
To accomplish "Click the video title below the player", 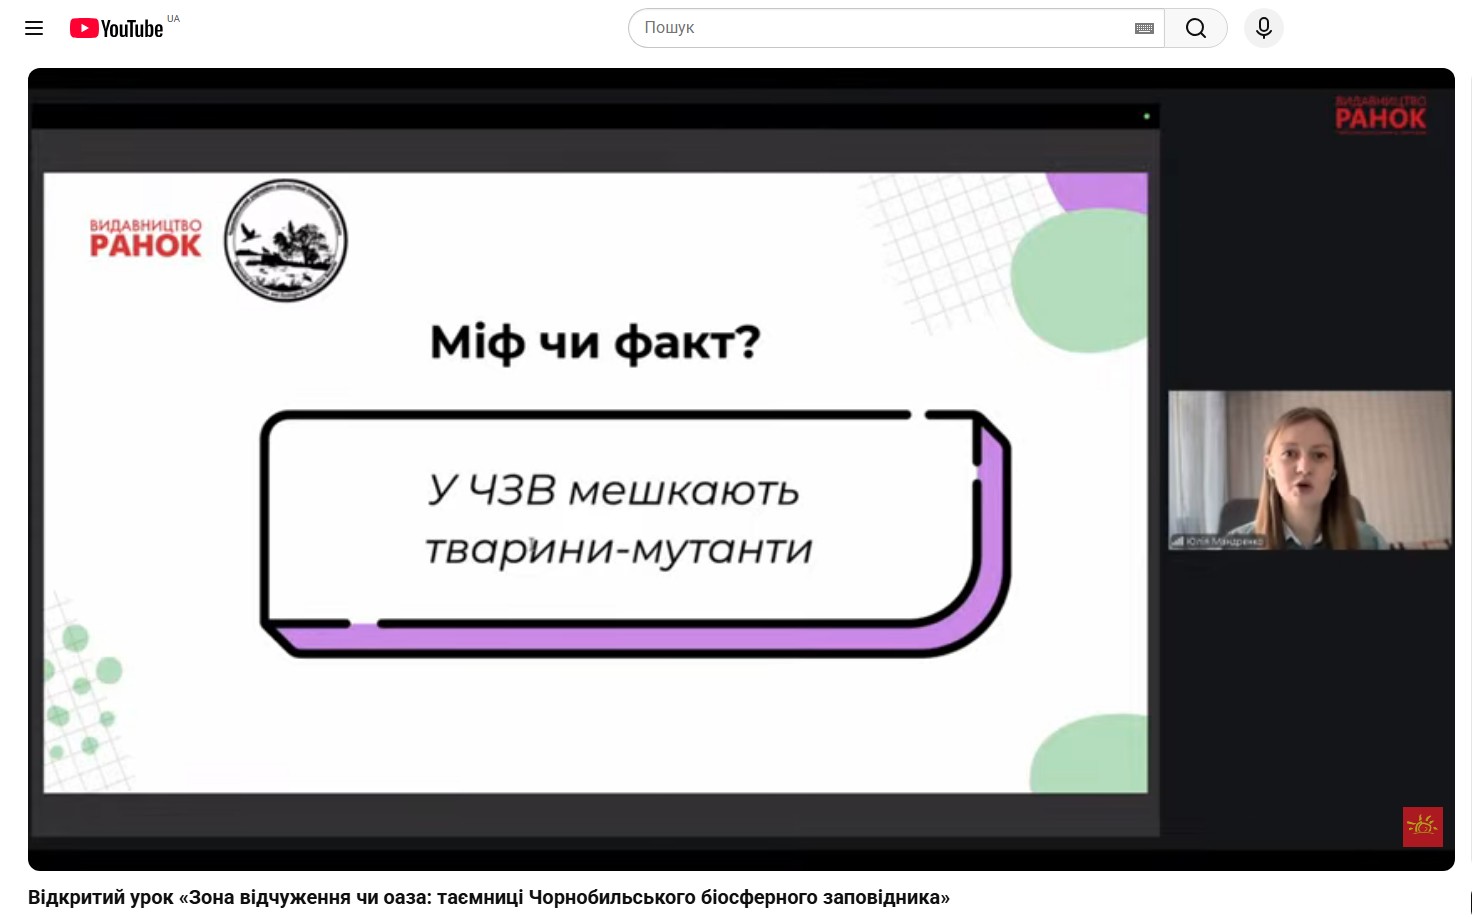I will pos(488,897).
